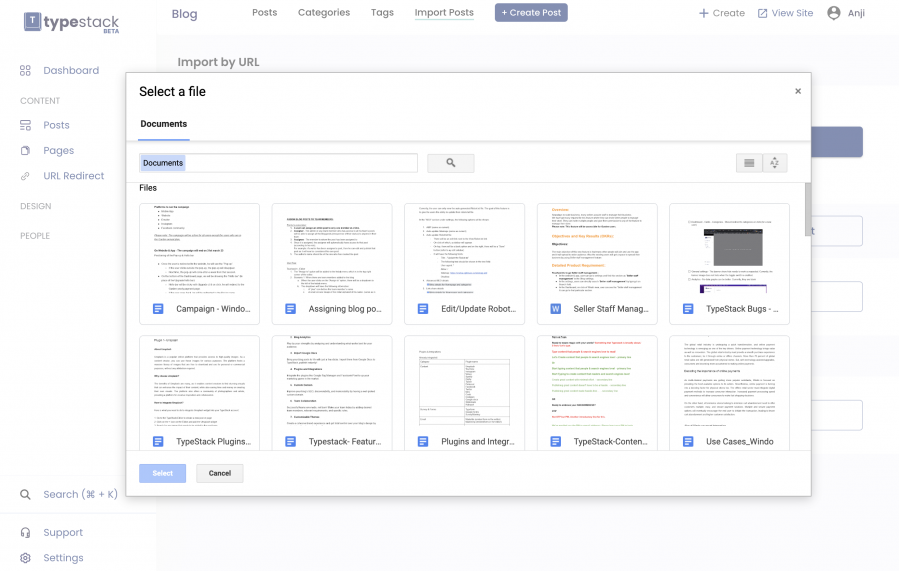The height and width of the screenshot is (571, 899).
Task: Select the Campaign - Windo... document thumbnail
Action: tap(199, 264)
